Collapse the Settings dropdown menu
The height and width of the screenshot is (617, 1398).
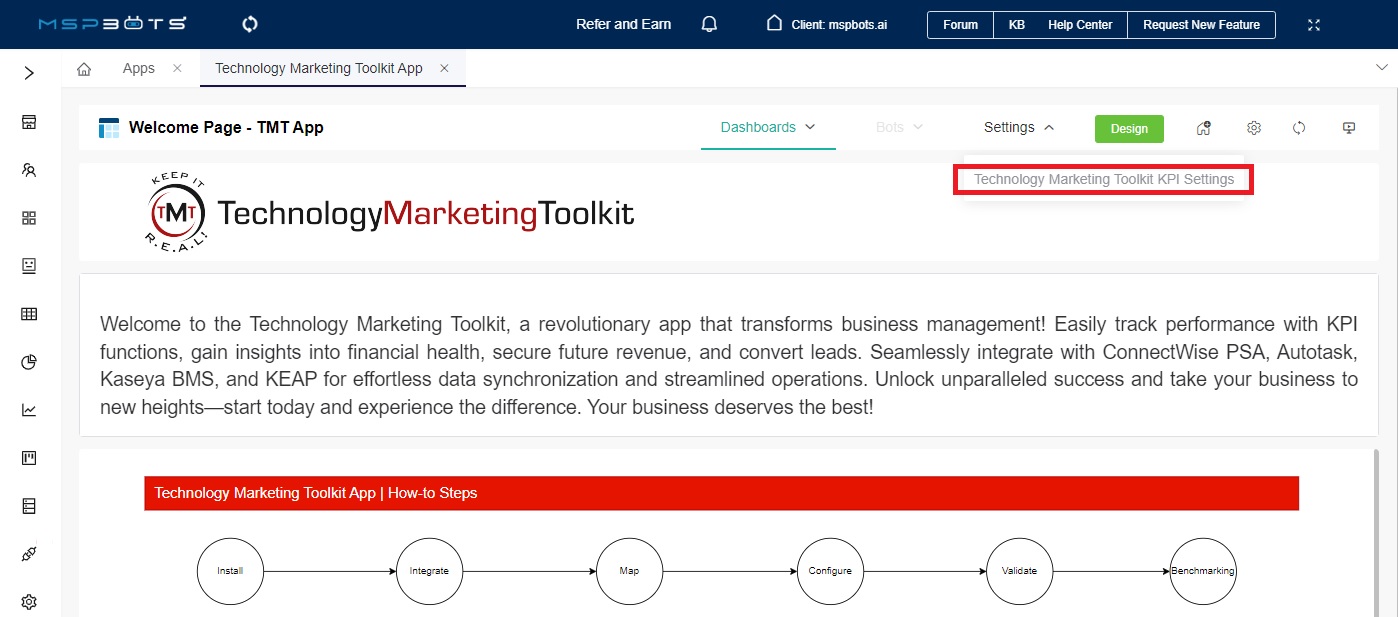coord(1018,127)
